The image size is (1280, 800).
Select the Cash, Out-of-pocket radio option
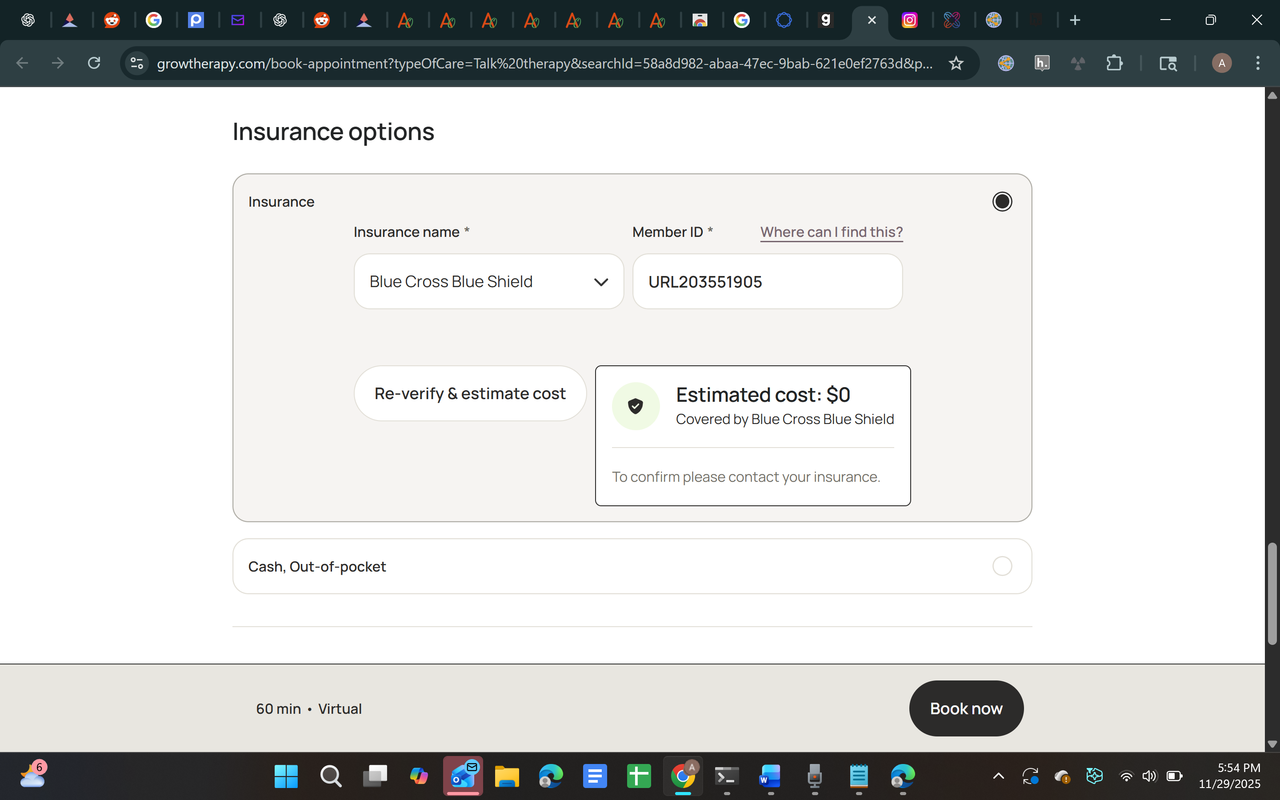1002,566
